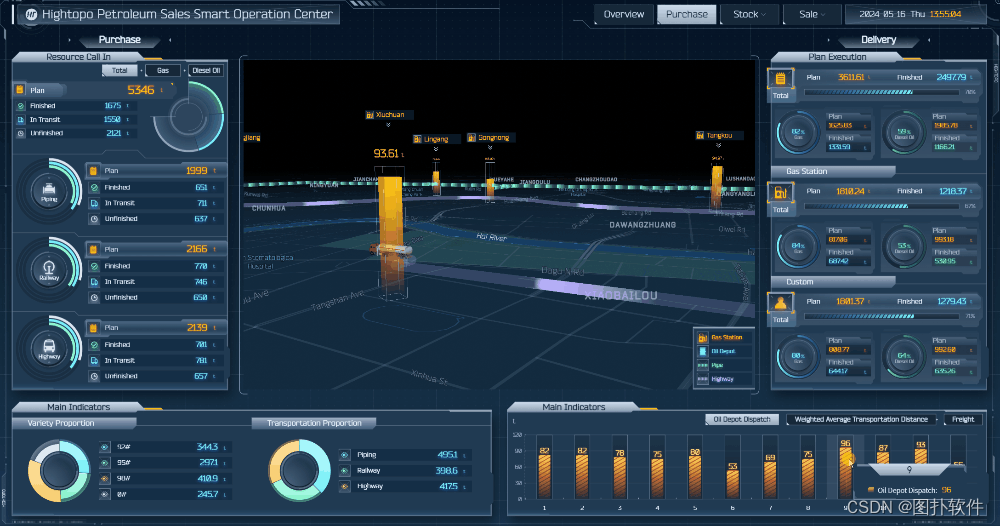1000x526 pixels.
Task: Click the In Transit icon beside 746
Action: click(94, 282)
